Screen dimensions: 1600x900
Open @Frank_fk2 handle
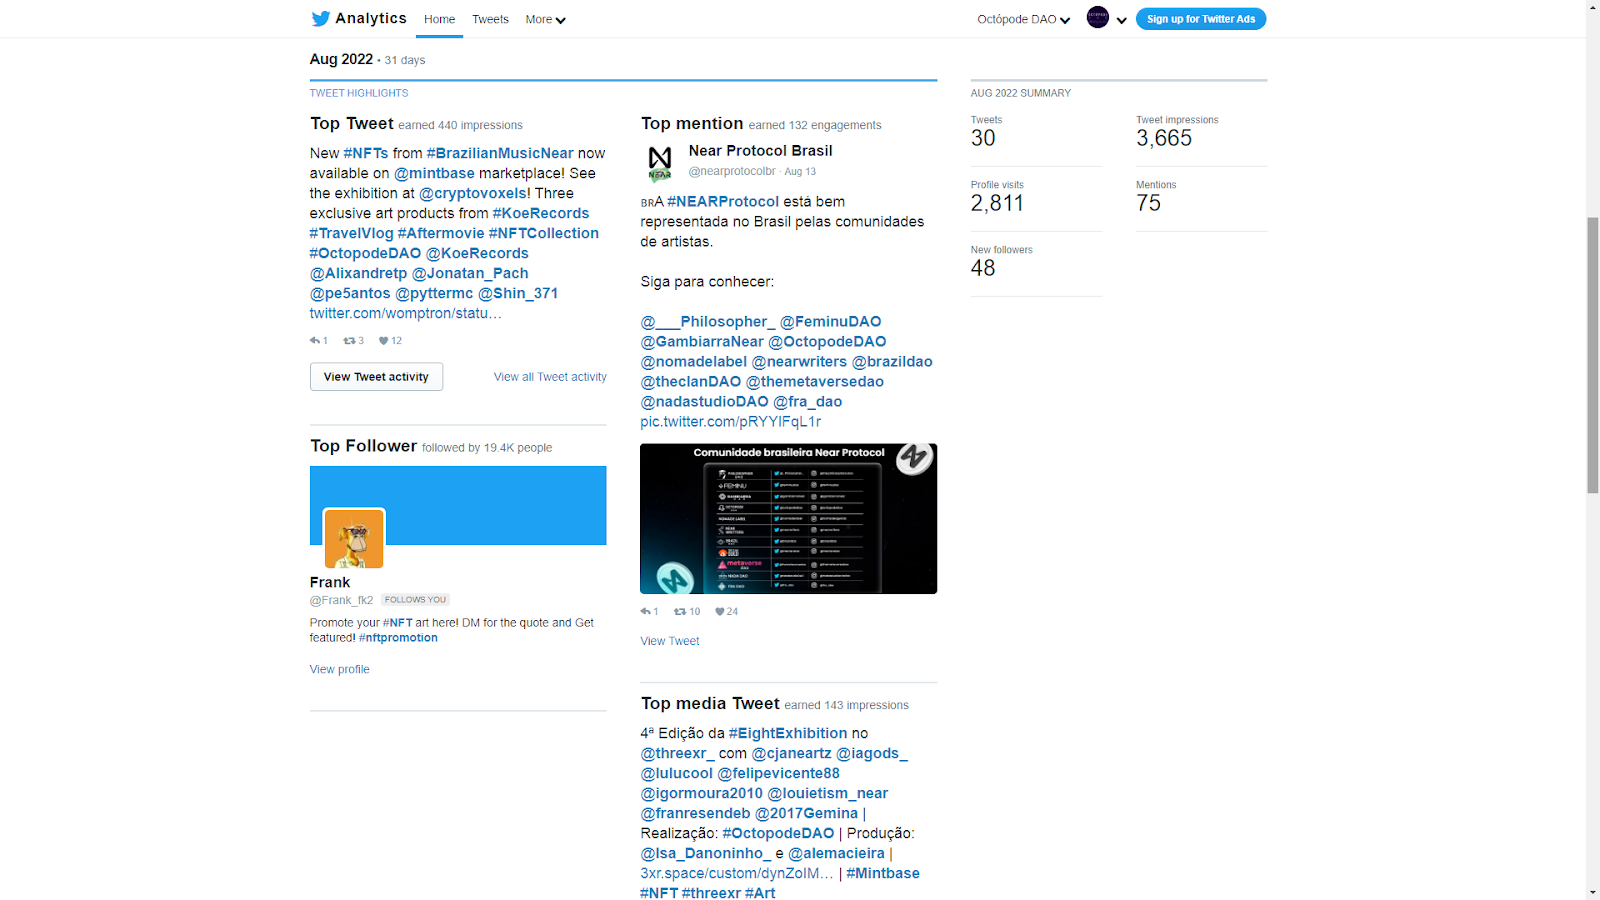pyautogui.click(x=341, y=600)
